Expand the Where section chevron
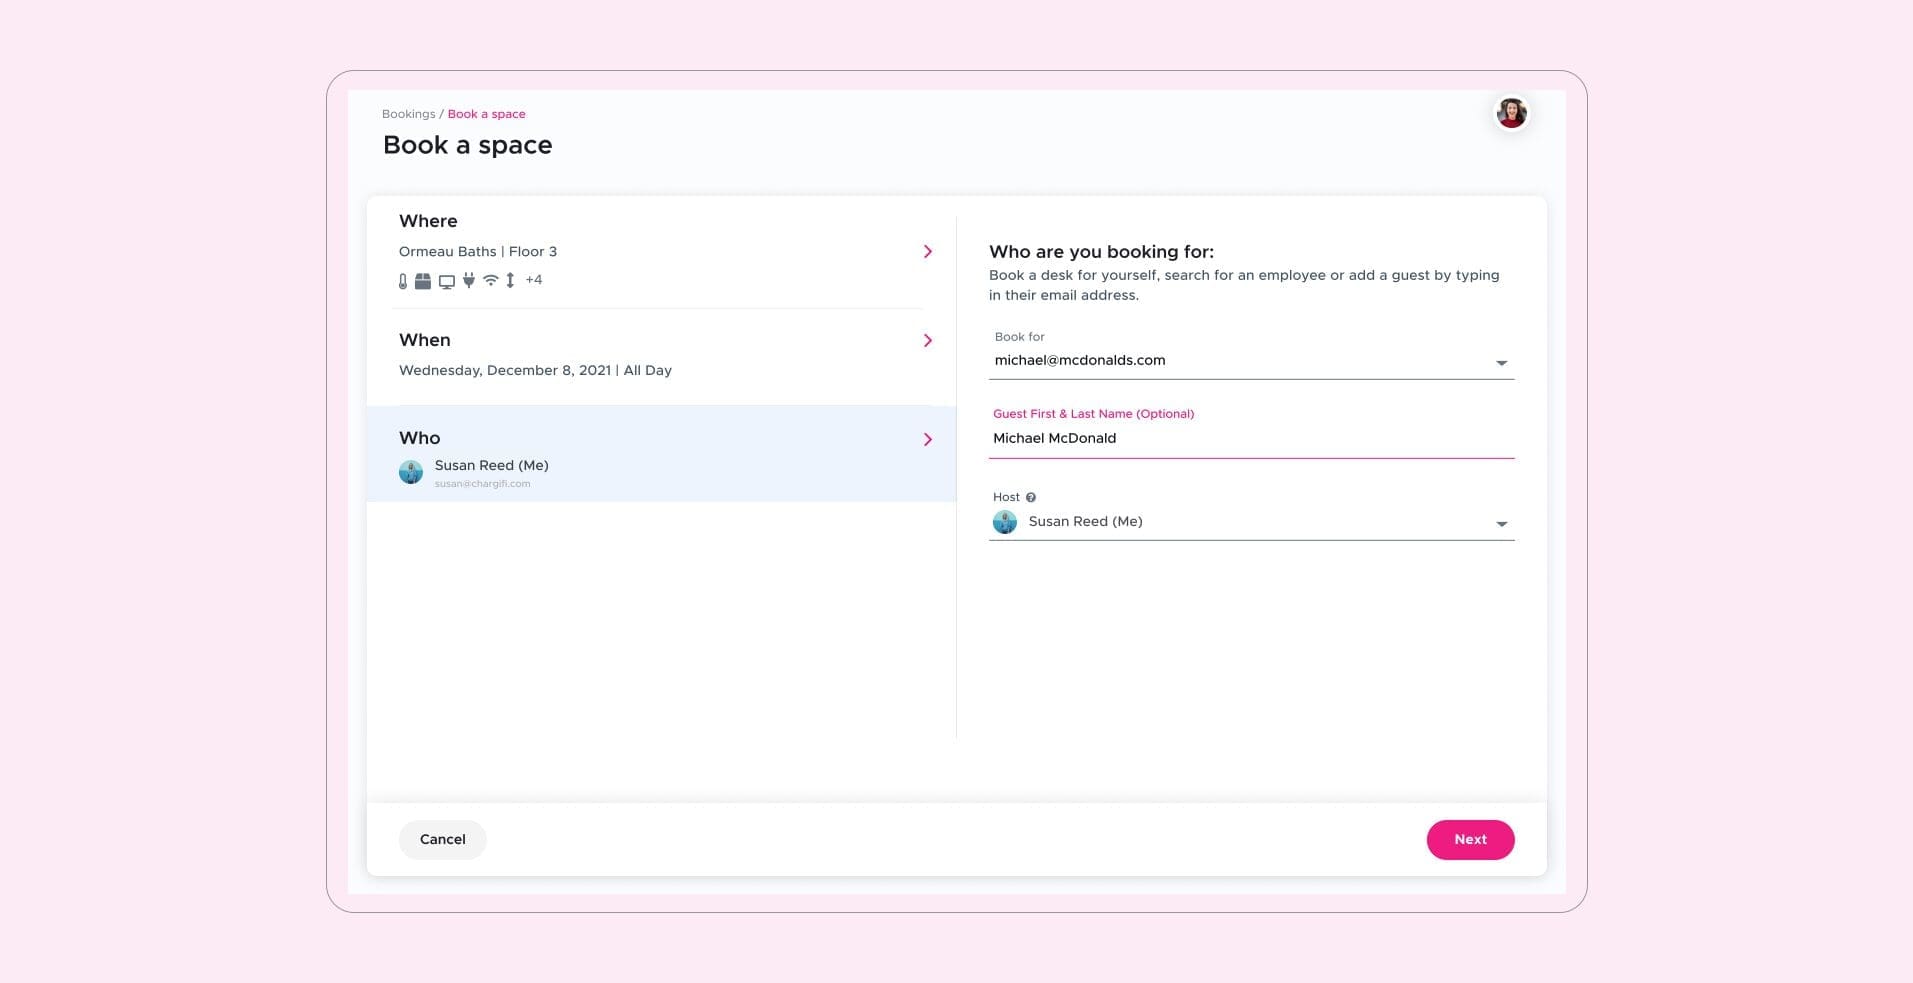This screenshot has width=1913, height=983. [x=927, y=251]
